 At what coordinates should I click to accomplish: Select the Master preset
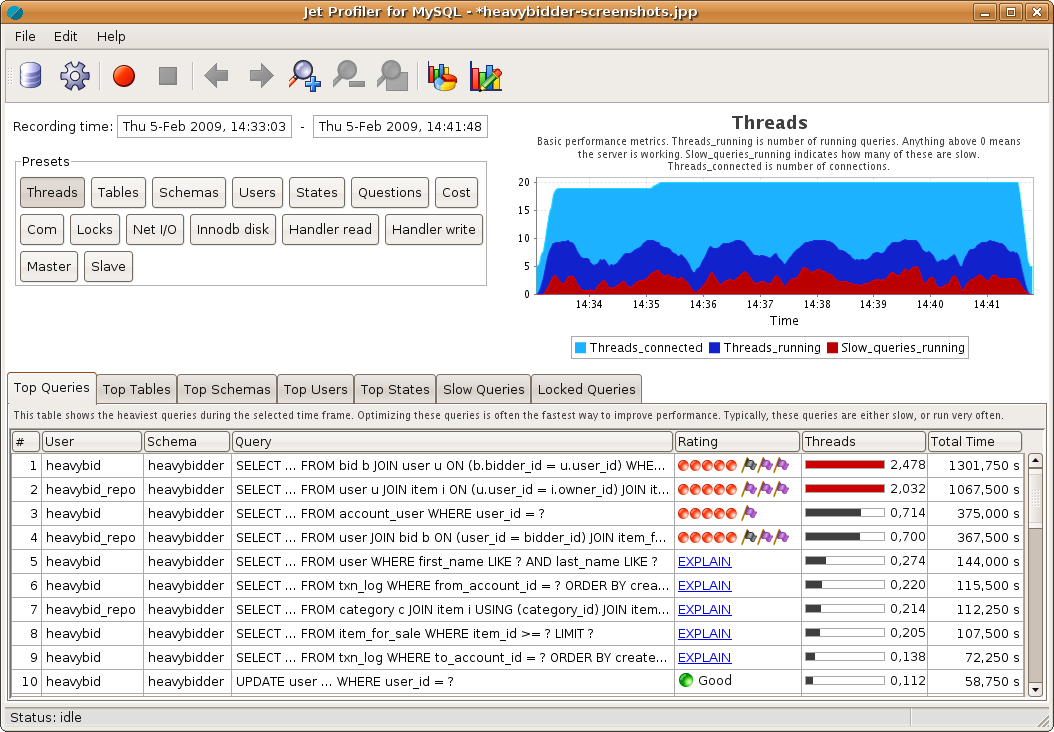(x=49, y=266)
